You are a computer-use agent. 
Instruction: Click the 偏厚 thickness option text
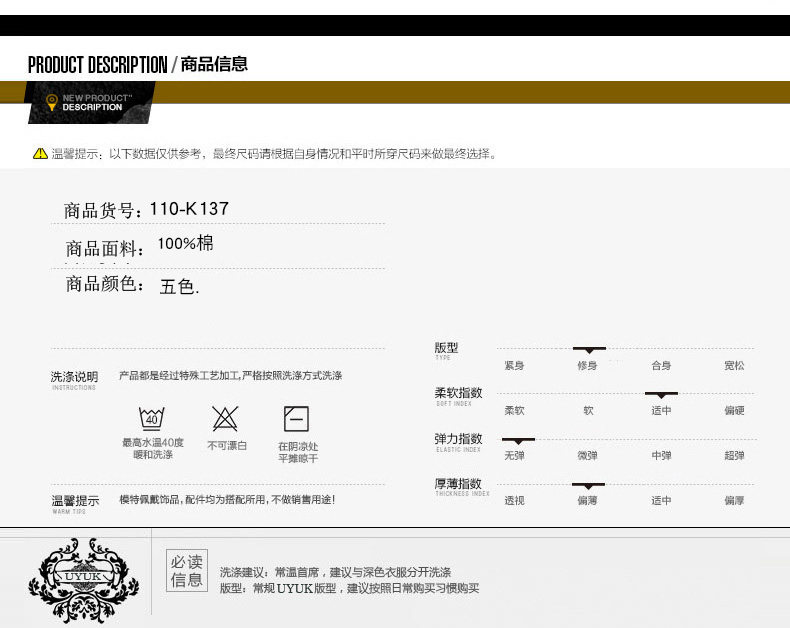click(x=734, y=500)
